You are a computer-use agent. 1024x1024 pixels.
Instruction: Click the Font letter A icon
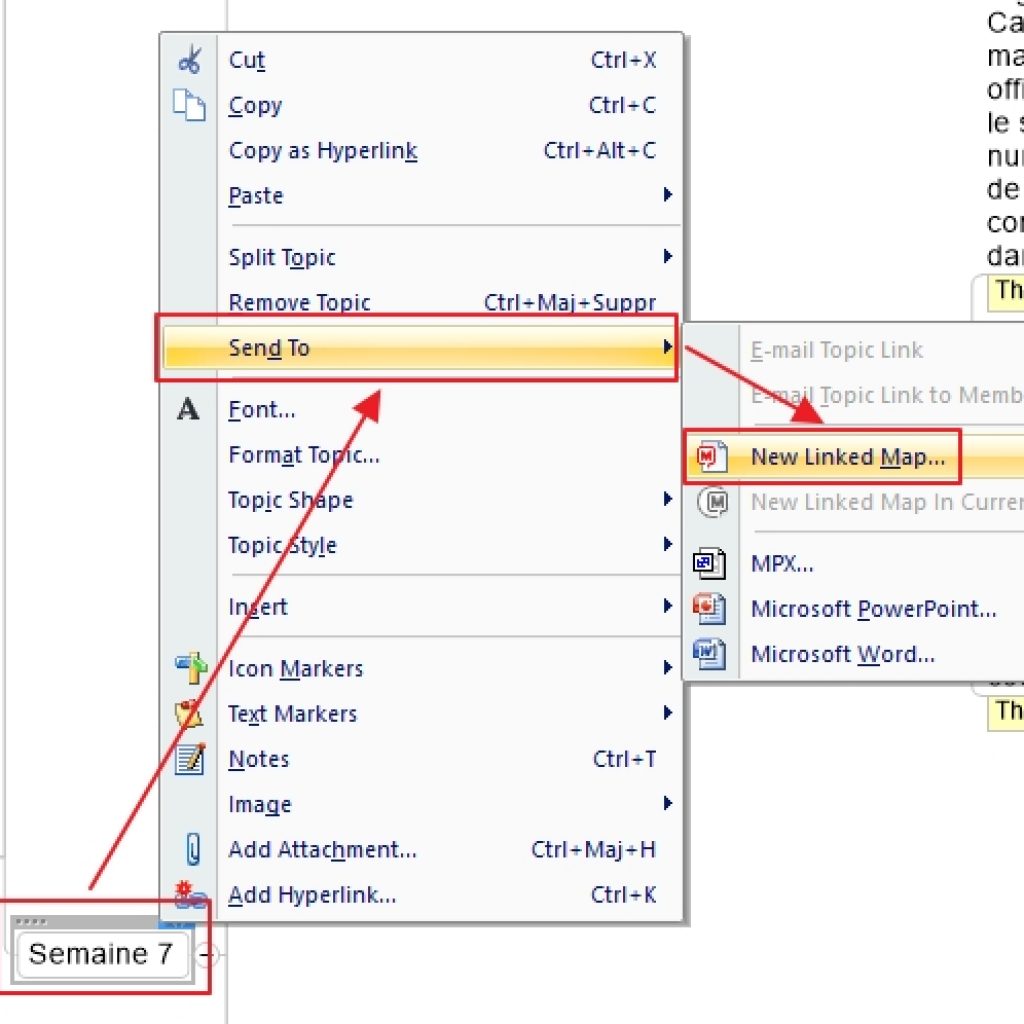[188, 409]
